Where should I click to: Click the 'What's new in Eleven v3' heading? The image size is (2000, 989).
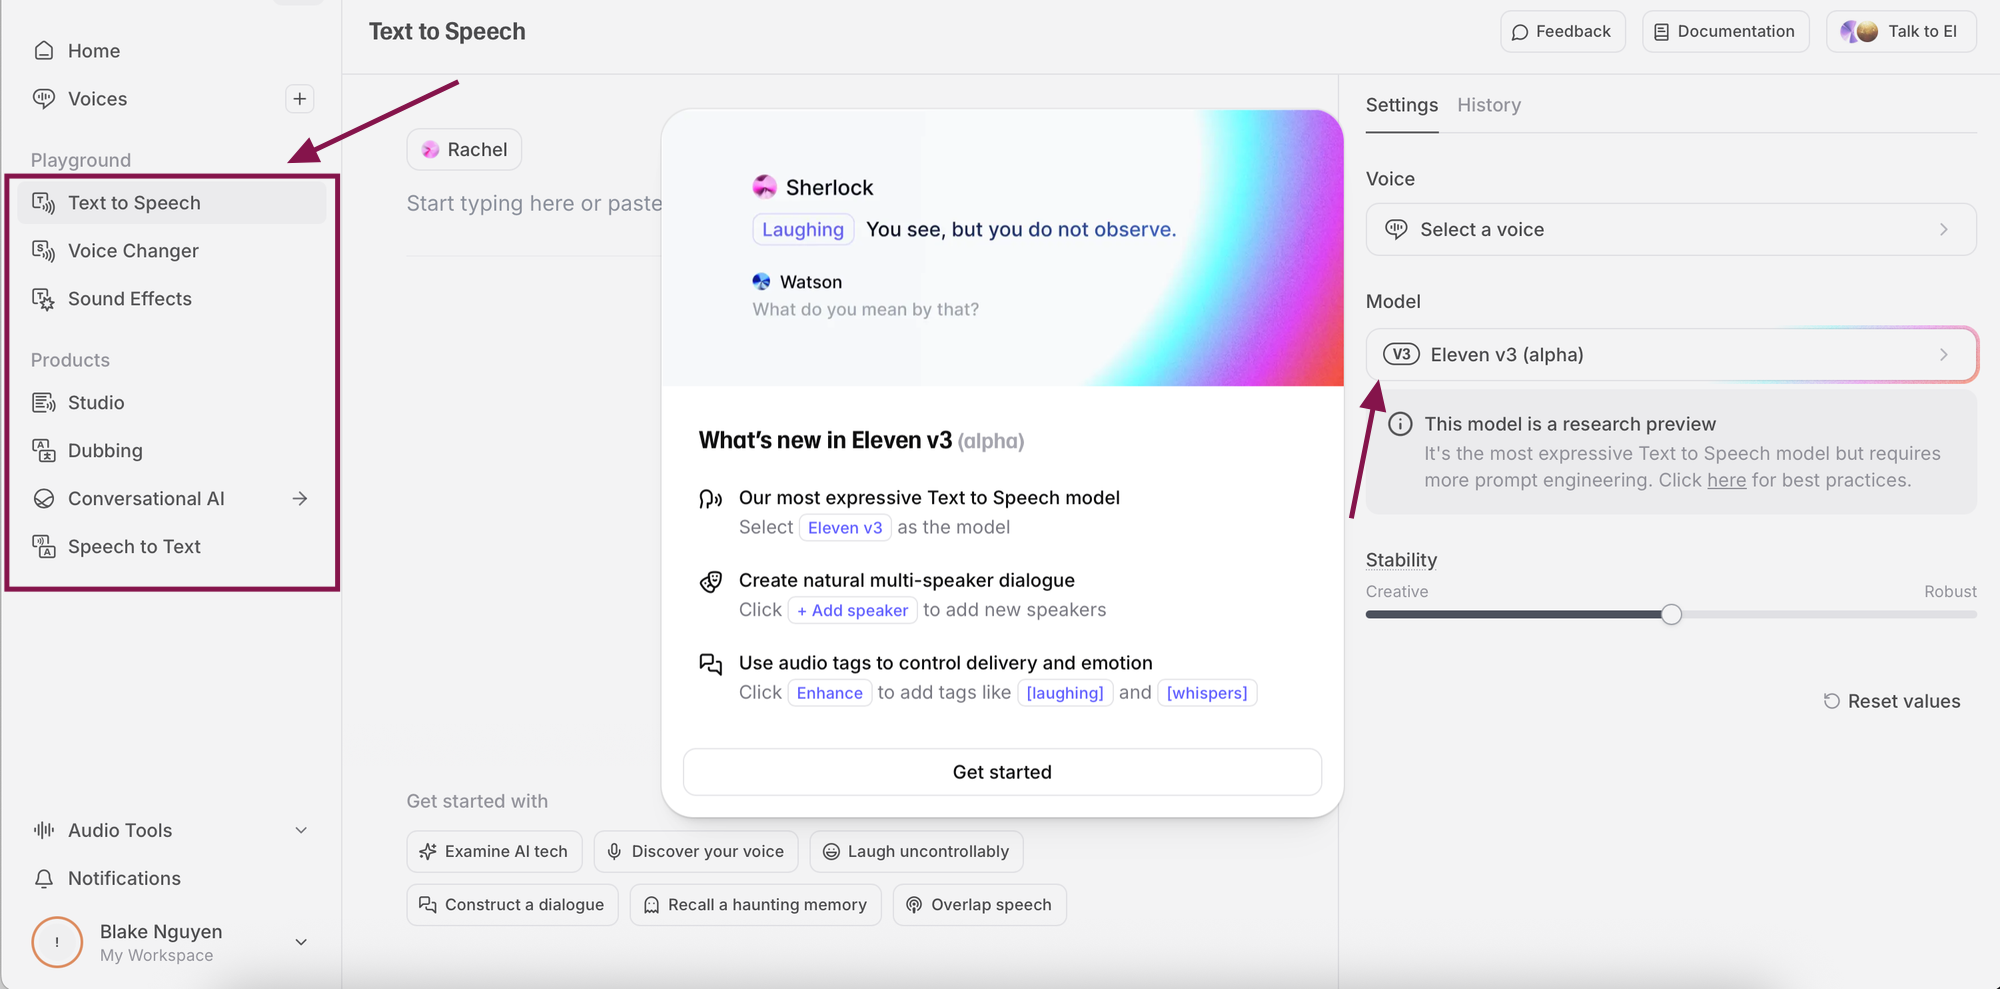pos(825,441)
